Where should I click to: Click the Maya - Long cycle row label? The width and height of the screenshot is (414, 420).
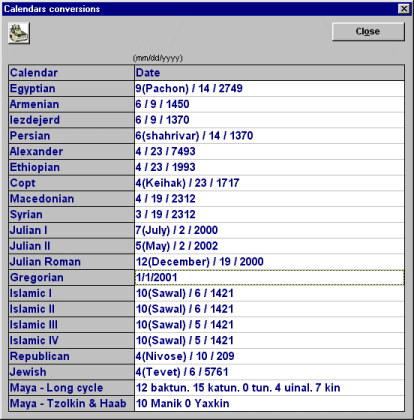[x=71, y=388]
